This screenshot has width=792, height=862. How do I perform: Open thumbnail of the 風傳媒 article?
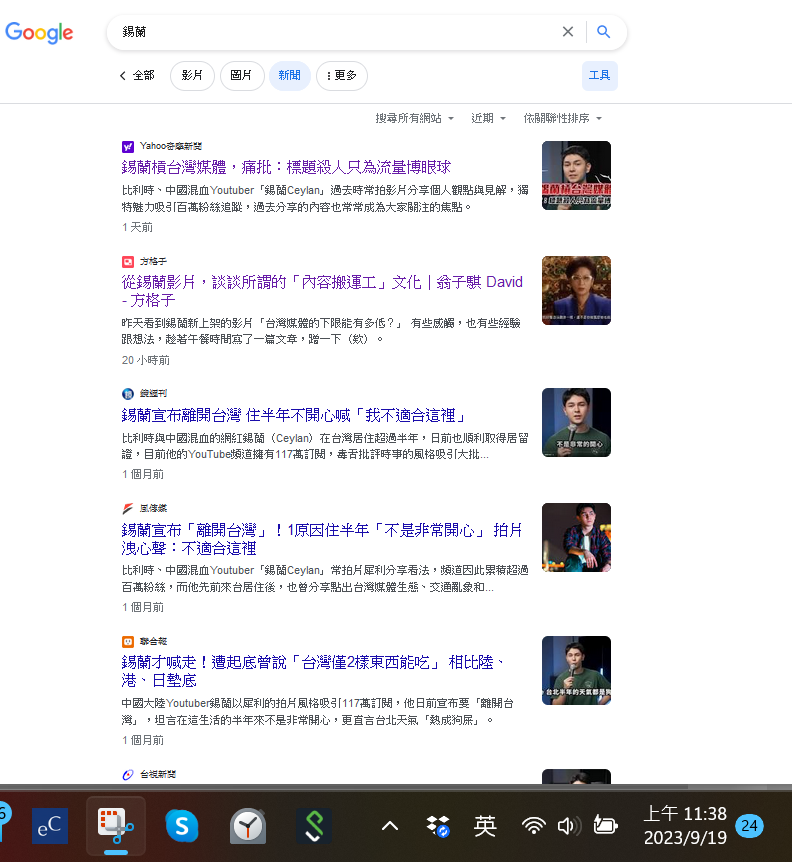[576, 538]
